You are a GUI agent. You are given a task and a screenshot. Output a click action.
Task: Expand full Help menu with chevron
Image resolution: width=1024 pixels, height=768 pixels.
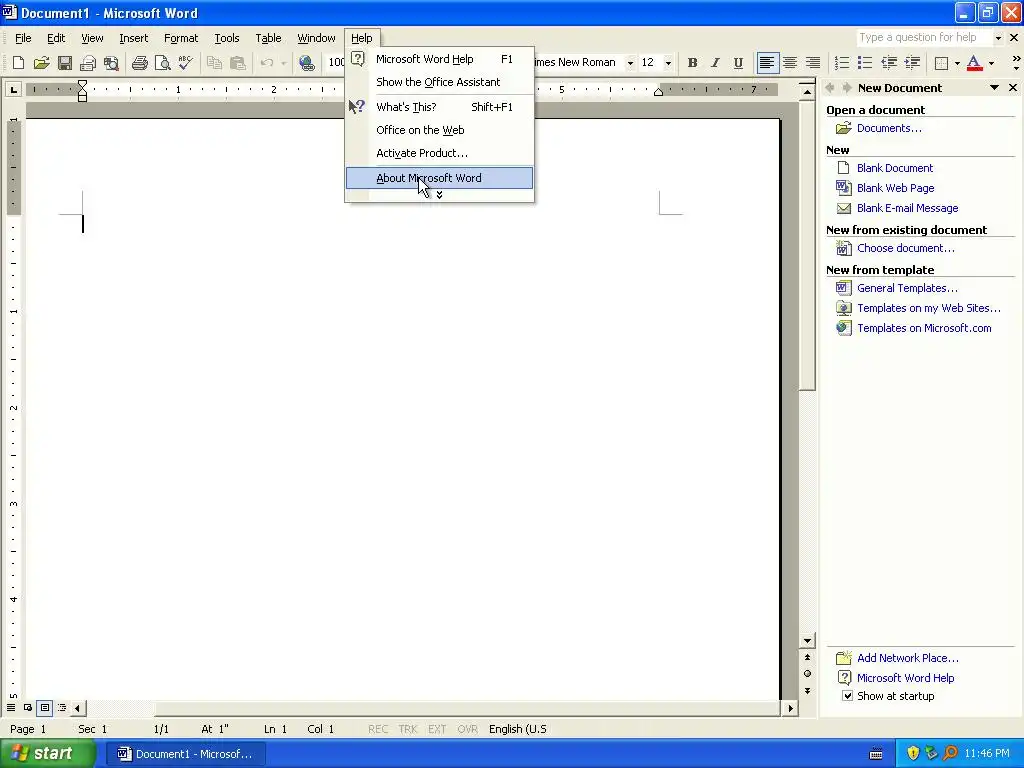(x=440, y=195)
